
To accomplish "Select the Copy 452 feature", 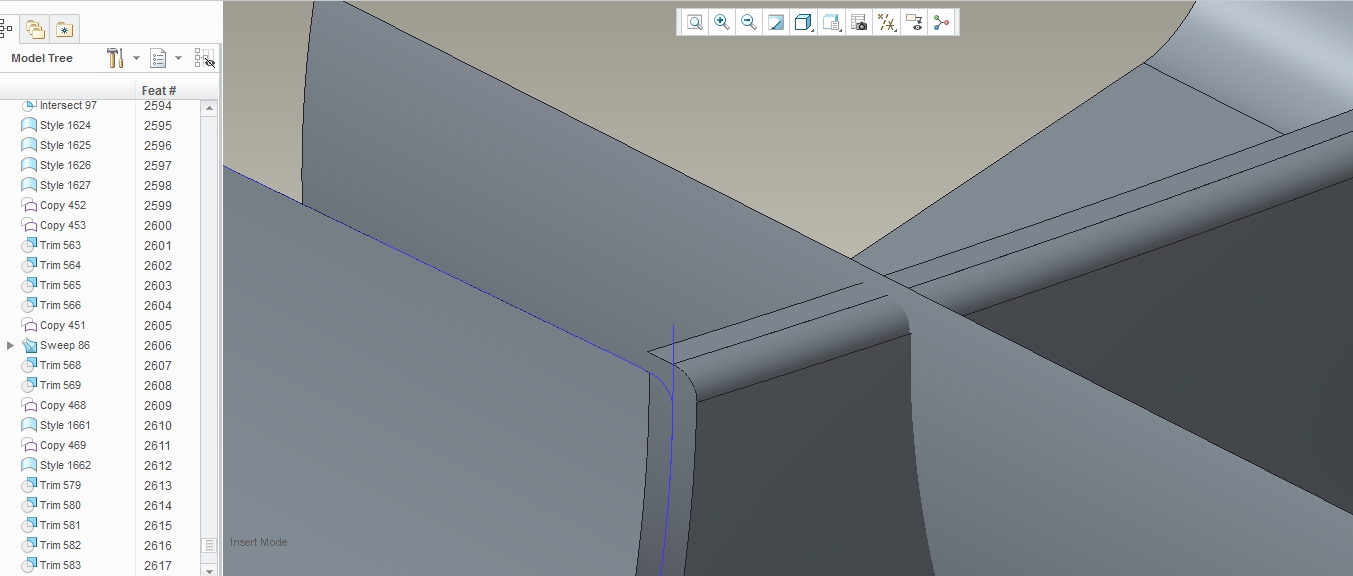I will coord(63,205).
